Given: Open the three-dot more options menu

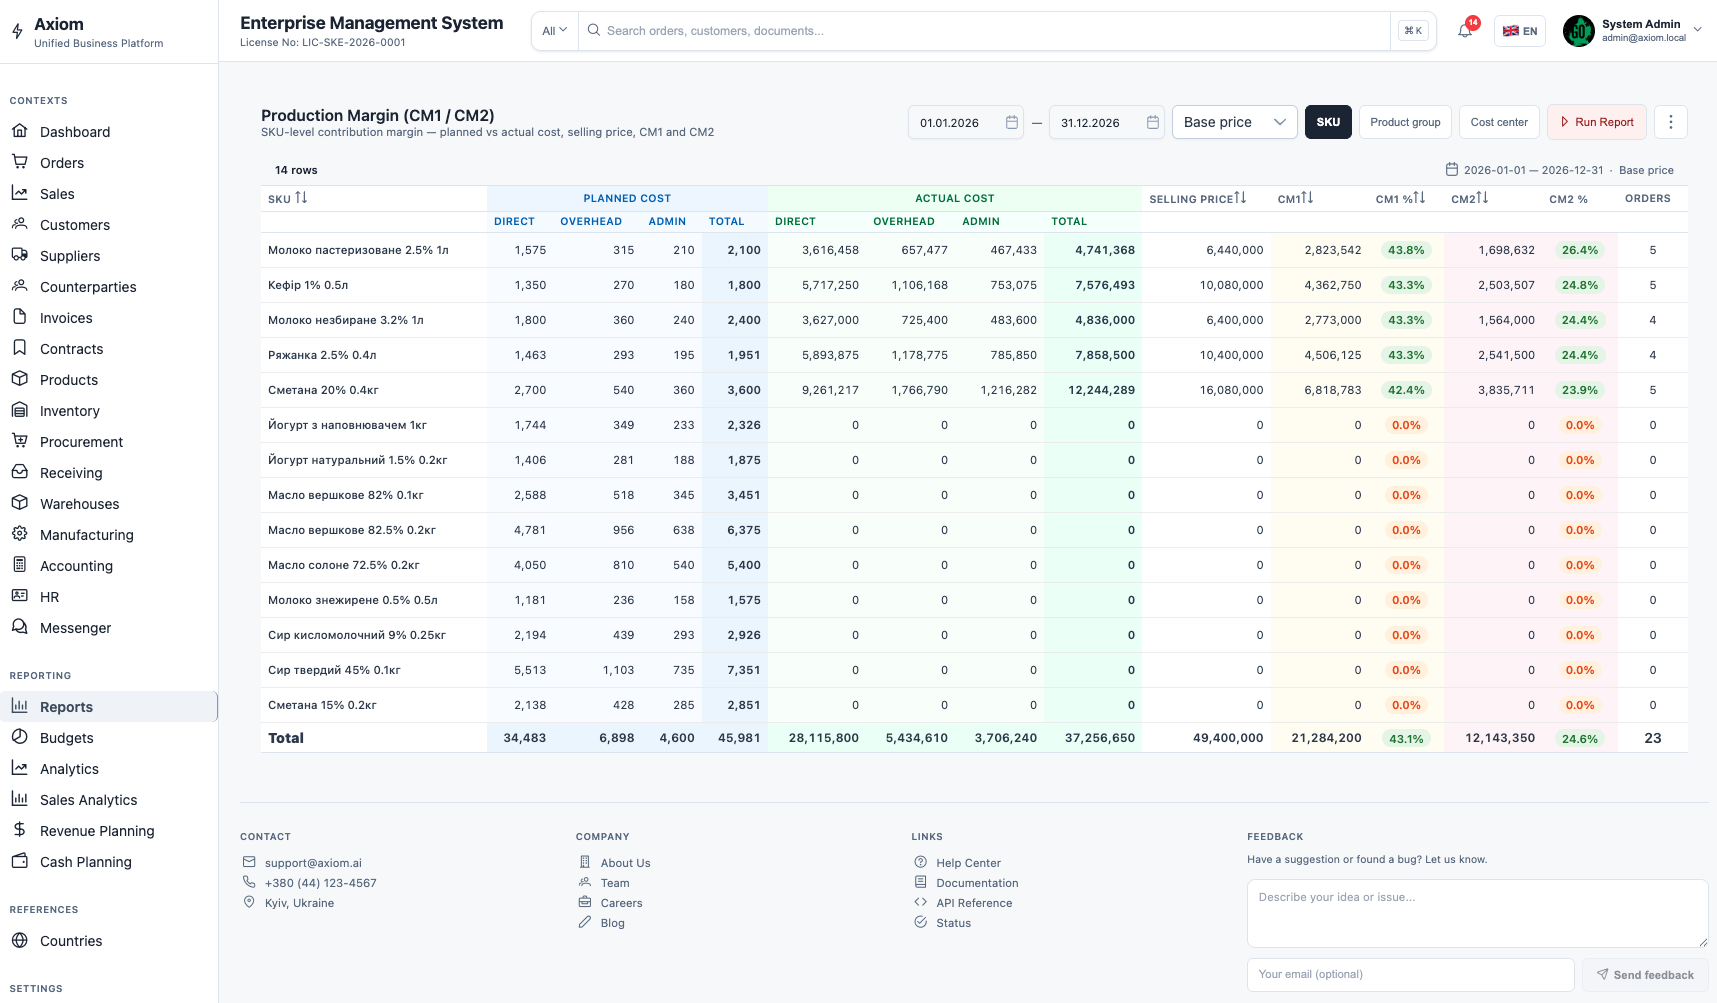Looking at the screenshot, I should [1670, 122].
